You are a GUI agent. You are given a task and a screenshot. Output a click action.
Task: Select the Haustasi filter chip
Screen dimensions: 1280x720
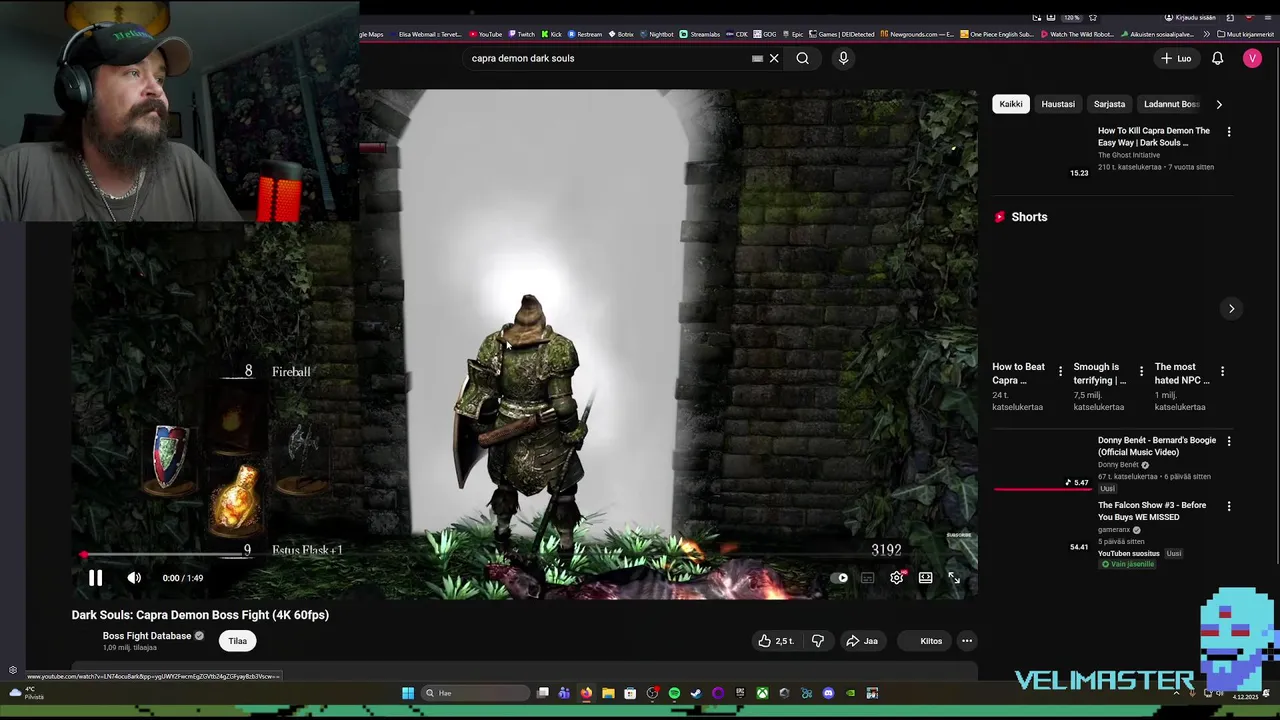tap(1058, 104)
